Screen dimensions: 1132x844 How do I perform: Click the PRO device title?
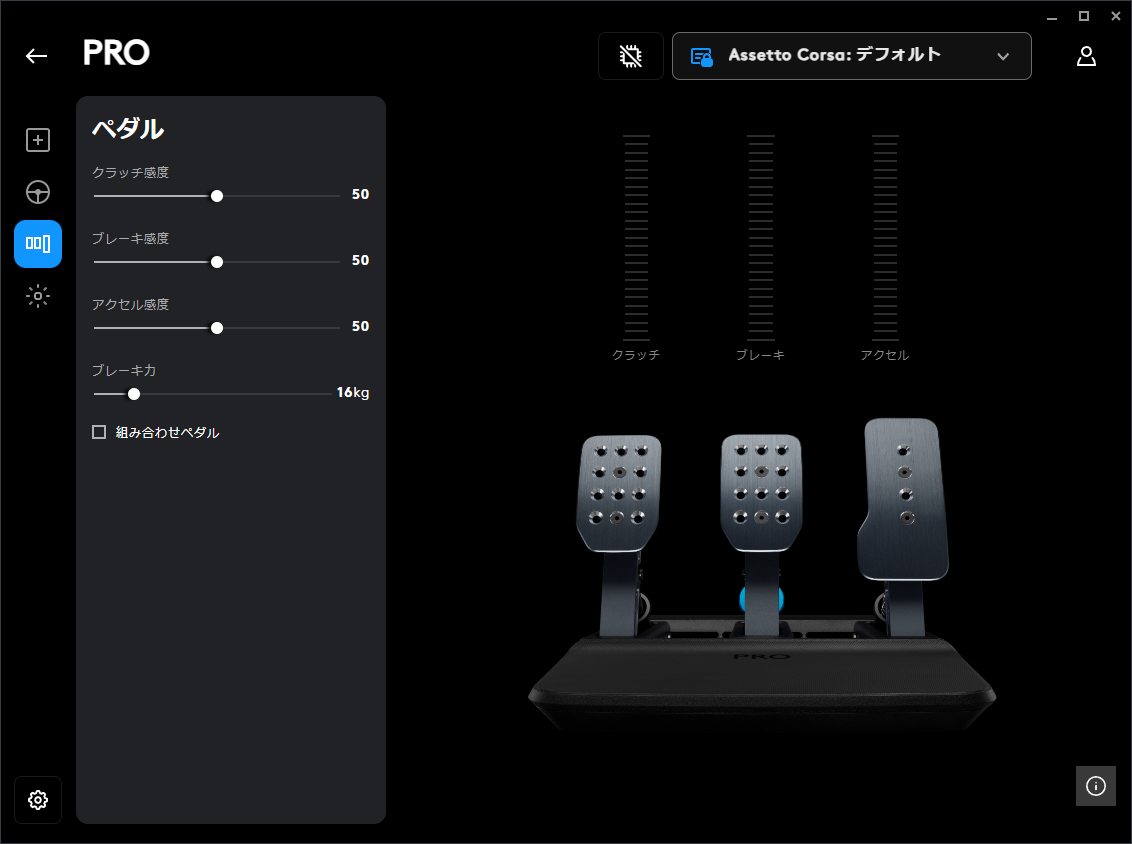pyautogui.click(x=116, y=53)
